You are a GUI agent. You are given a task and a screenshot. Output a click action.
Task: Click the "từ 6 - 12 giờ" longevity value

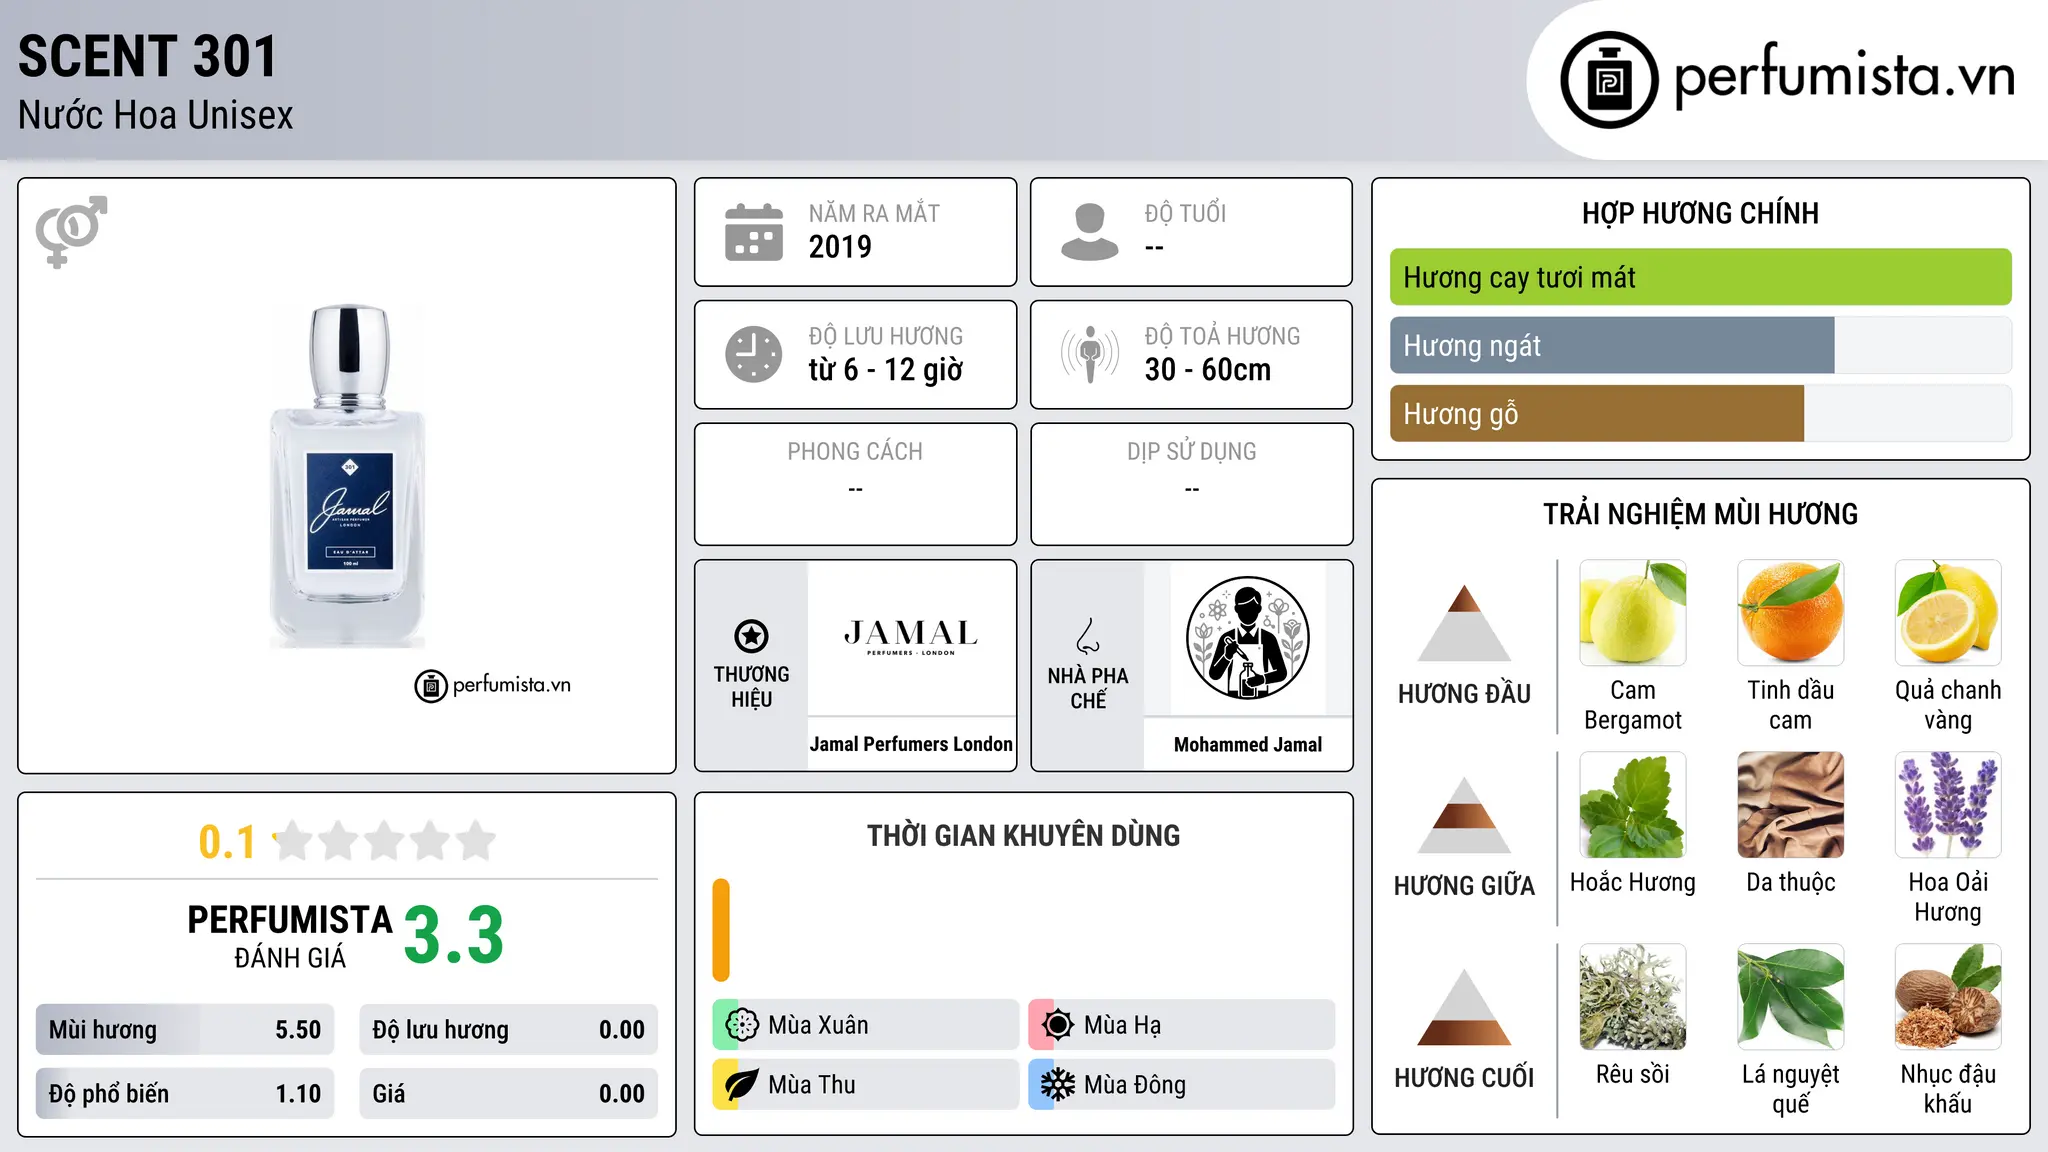pyautogui.click(x=886, y=370)
